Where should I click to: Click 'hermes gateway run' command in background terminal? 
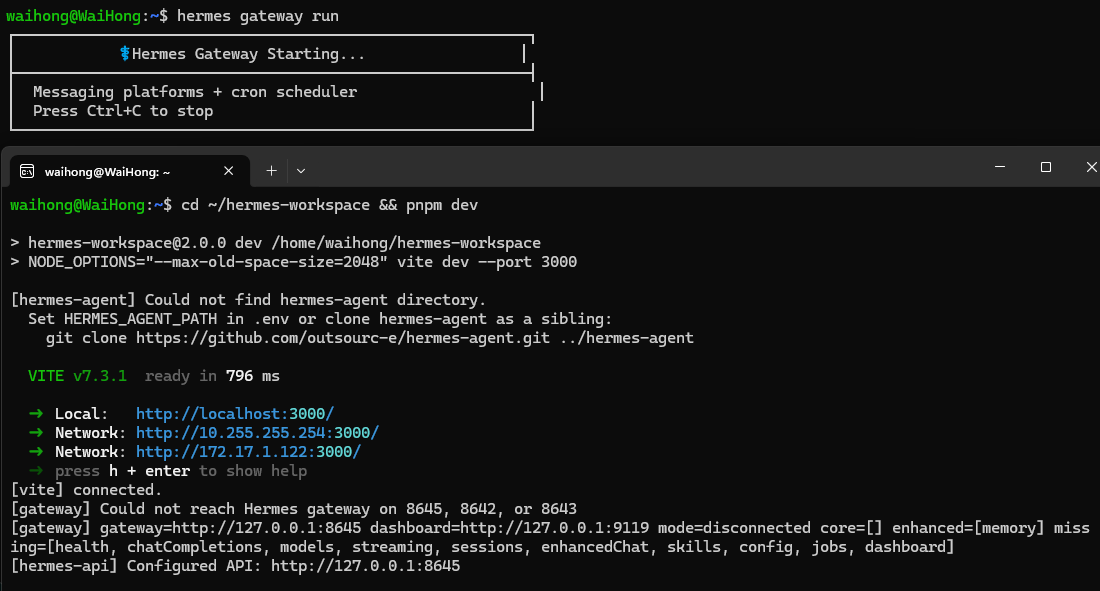[x=257, y=15]
